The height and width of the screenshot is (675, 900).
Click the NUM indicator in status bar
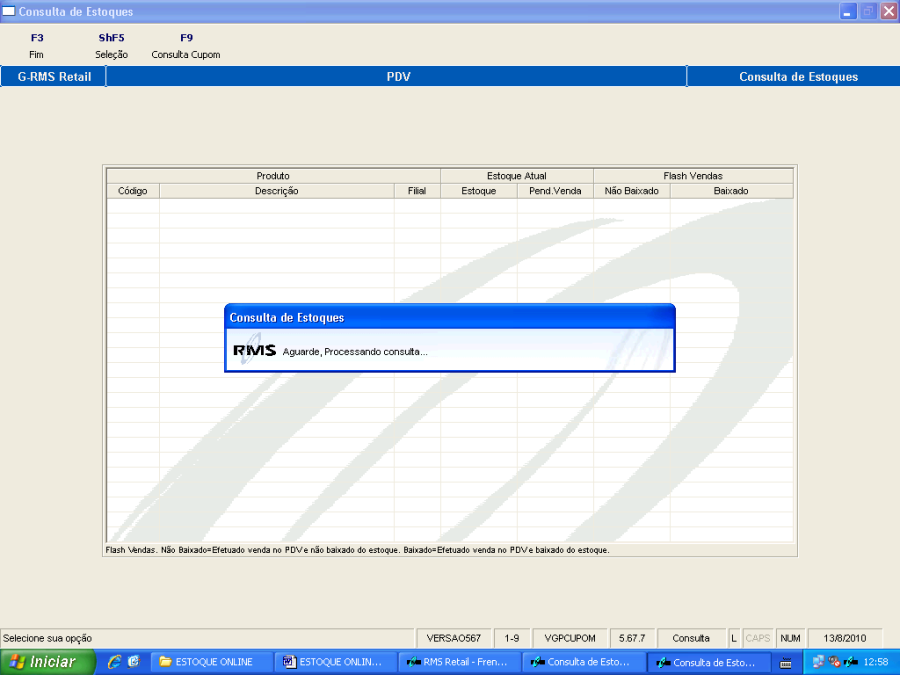click(x=790, y=638)
